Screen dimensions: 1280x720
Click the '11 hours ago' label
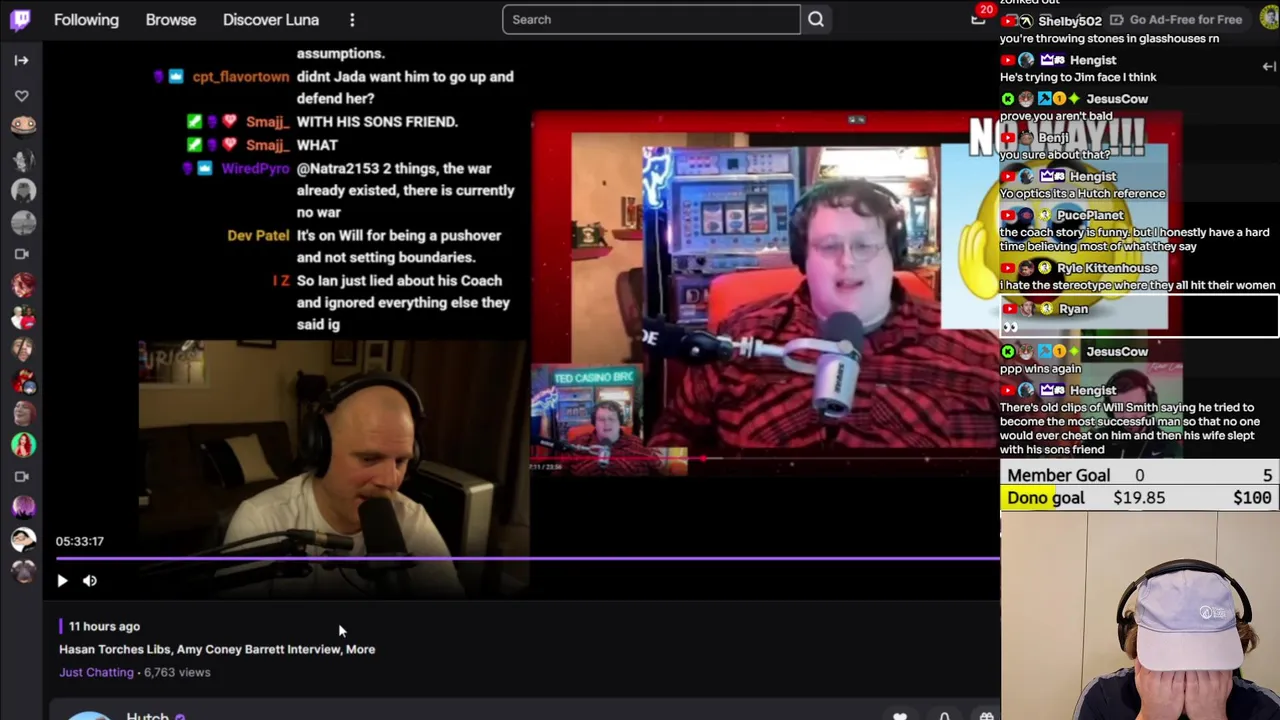click(104, 626)
